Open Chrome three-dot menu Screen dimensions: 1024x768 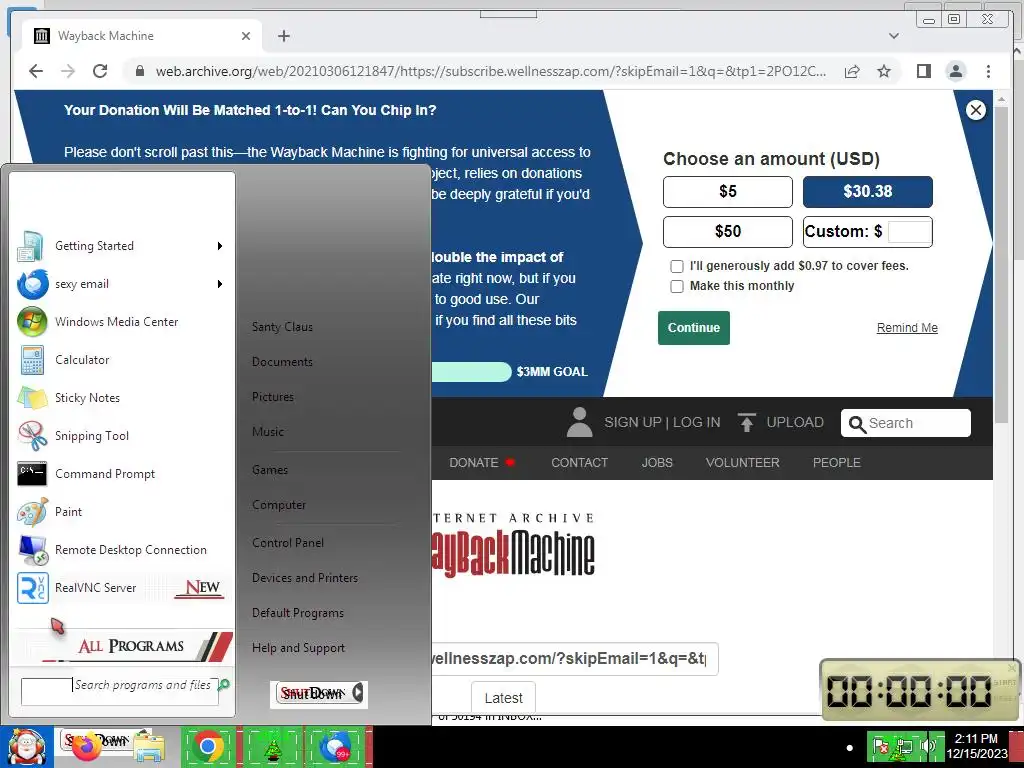(x=988, y=71)
